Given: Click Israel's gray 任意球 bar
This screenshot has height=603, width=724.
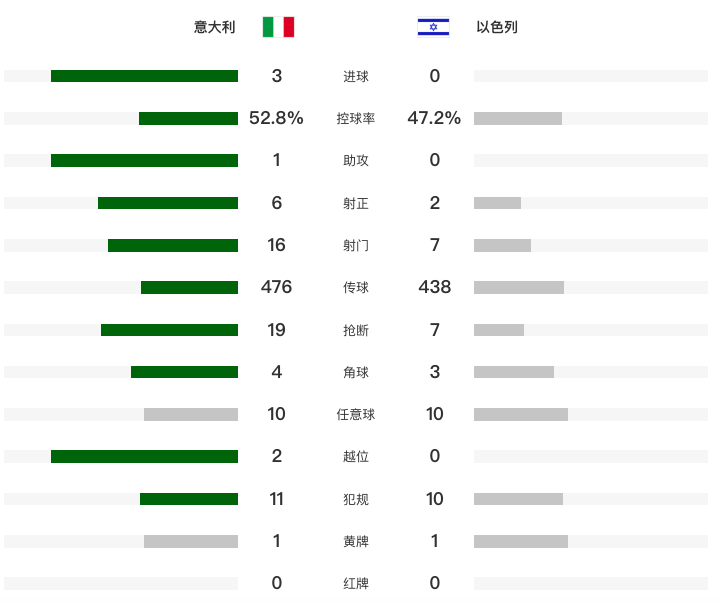Looking at the screenshot, I should click(x=521, y=414).
